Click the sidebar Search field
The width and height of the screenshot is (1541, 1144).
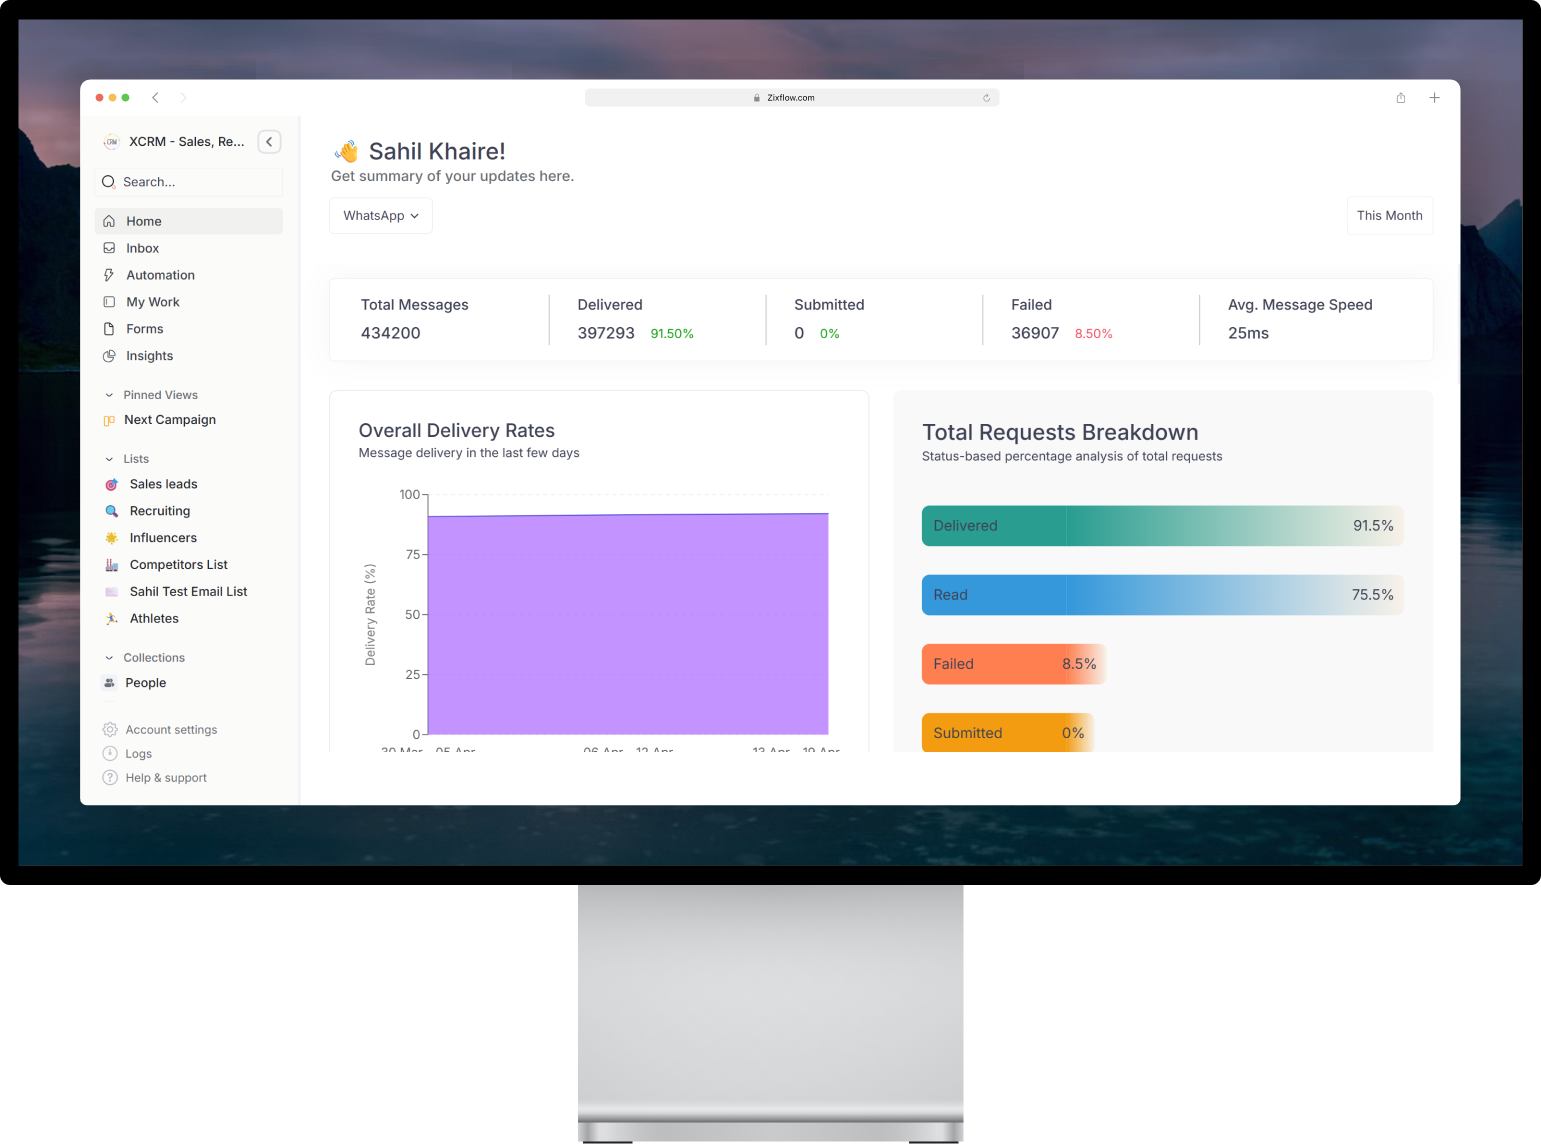tap(188, 182)
